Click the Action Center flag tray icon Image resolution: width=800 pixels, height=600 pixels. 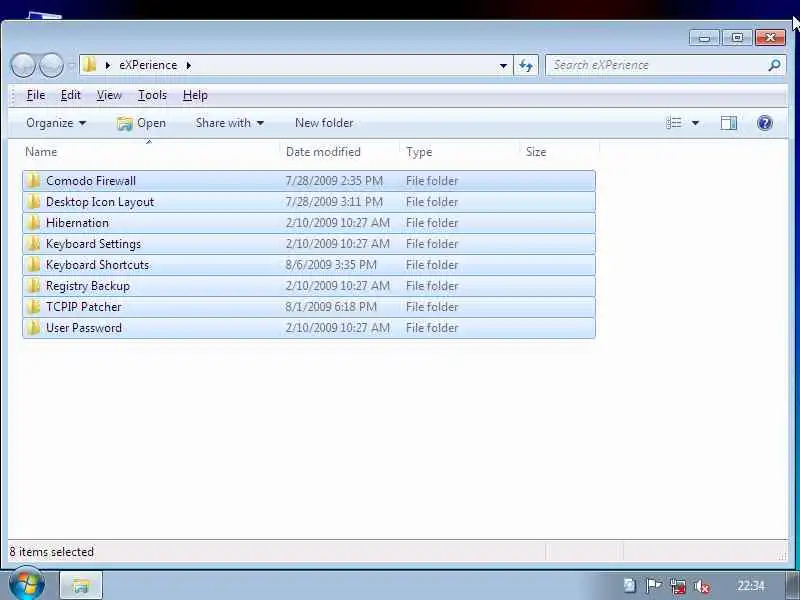click(654, 586)
